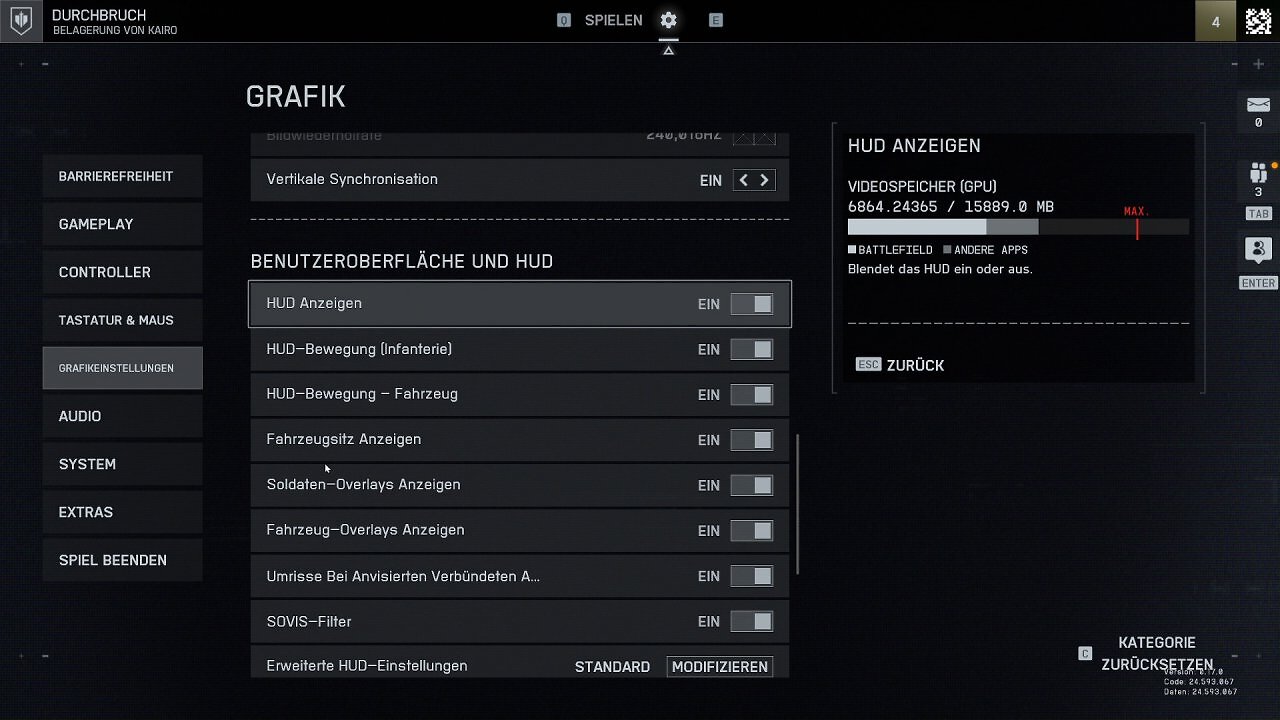Open Tastatur & Maus settings category
Viewport: 1280px width, 720px height.
click(x=123, y=320)
